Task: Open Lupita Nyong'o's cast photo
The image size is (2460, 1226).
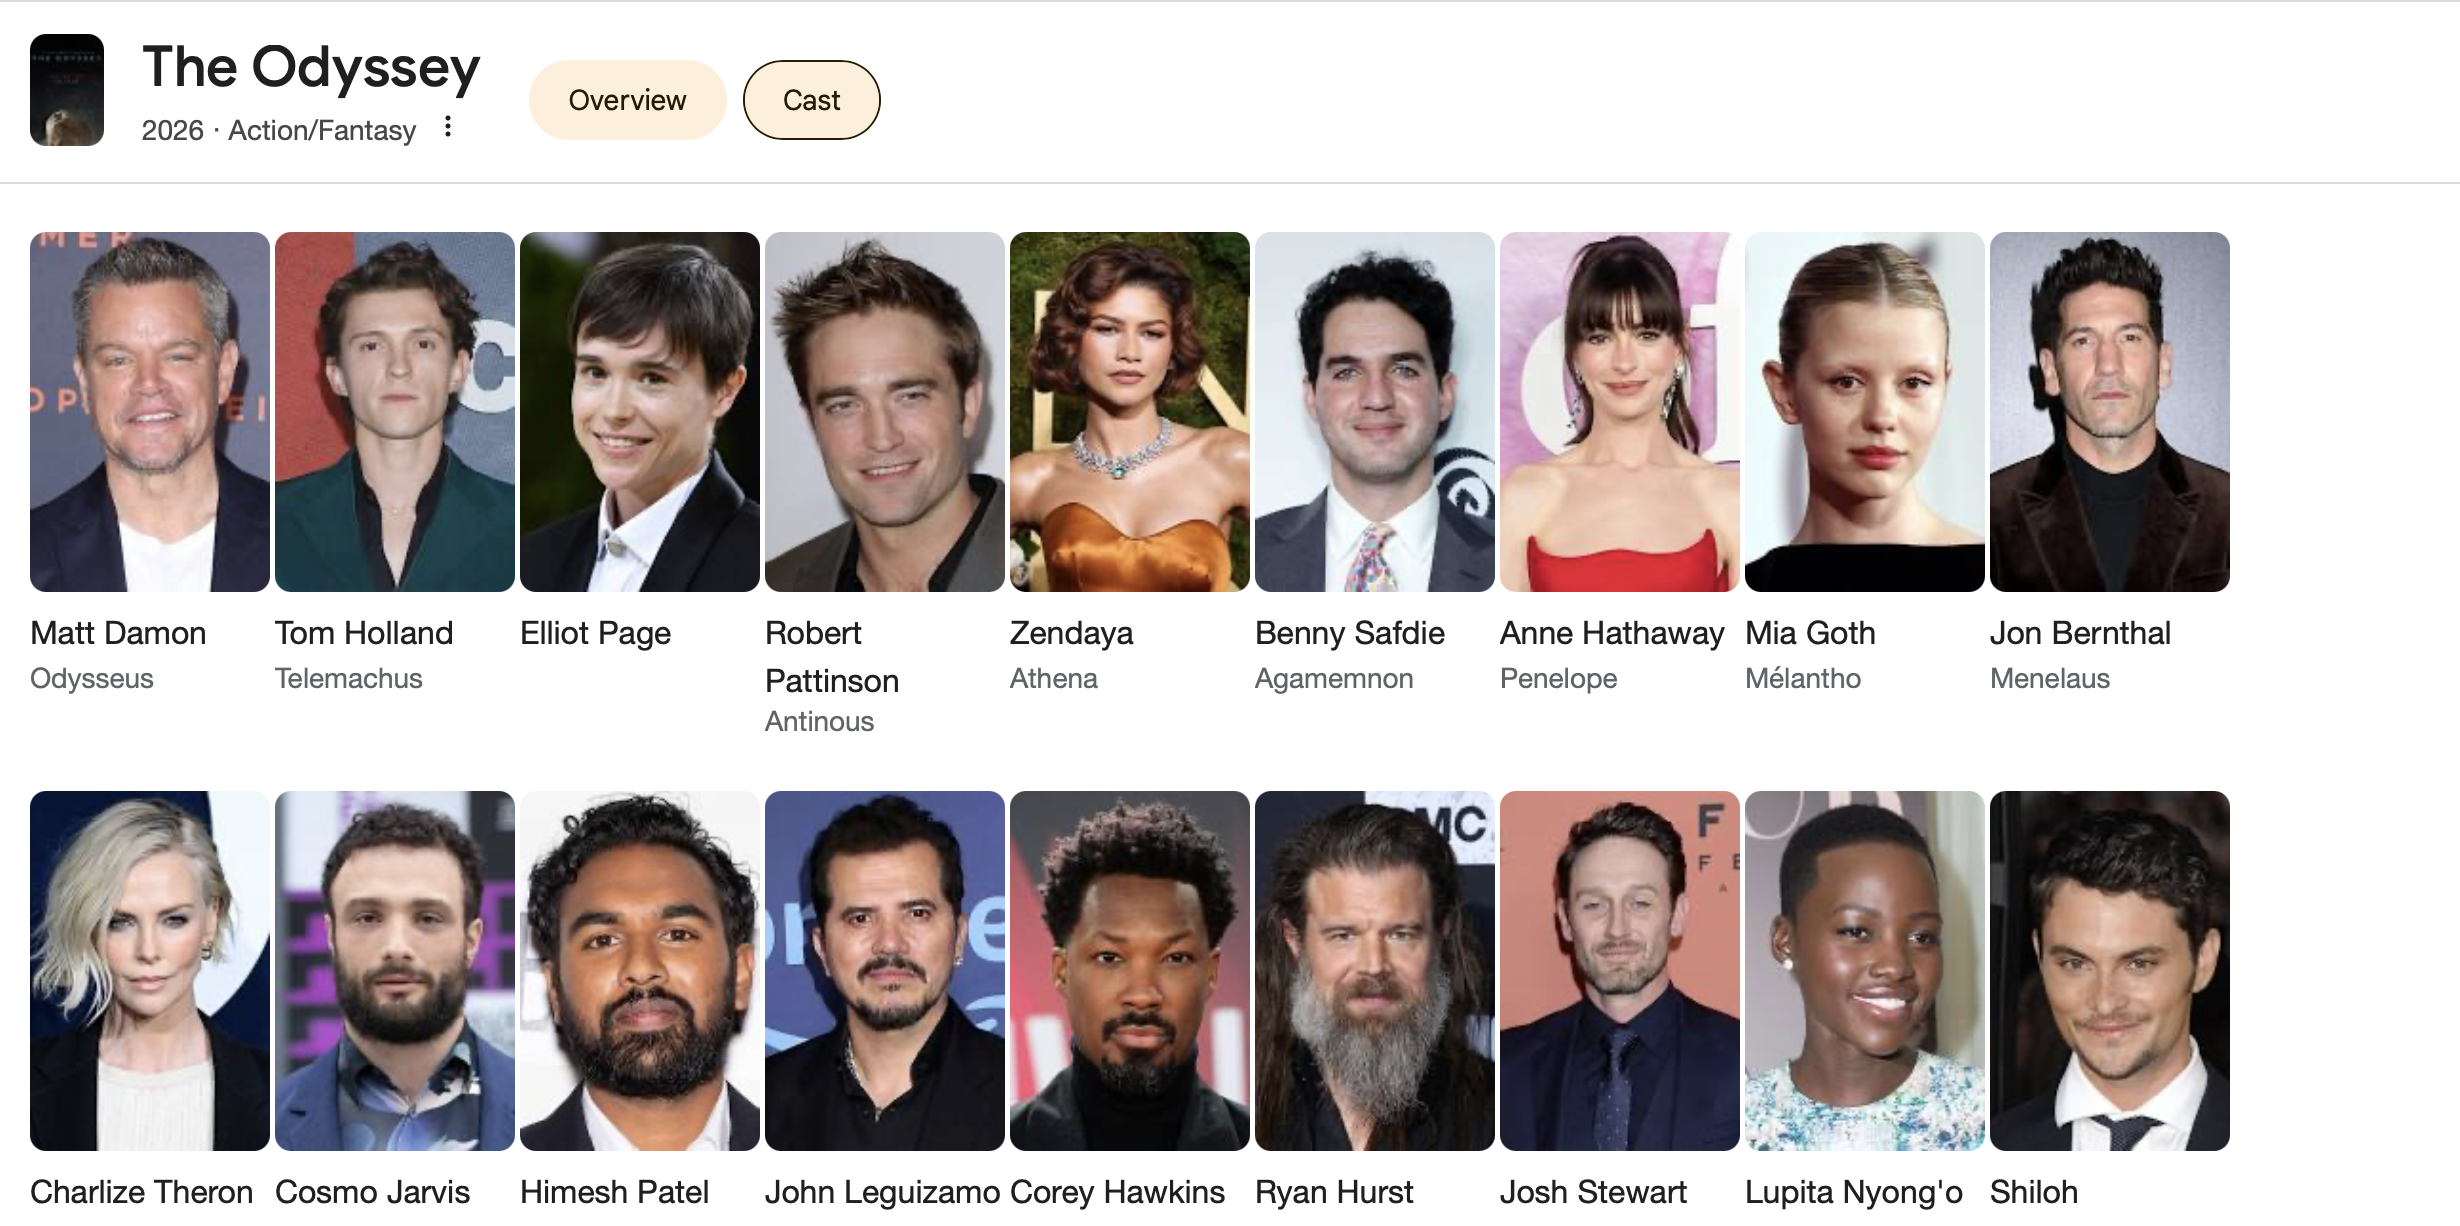Action: pyautogui.click(x=1865, y=970)
